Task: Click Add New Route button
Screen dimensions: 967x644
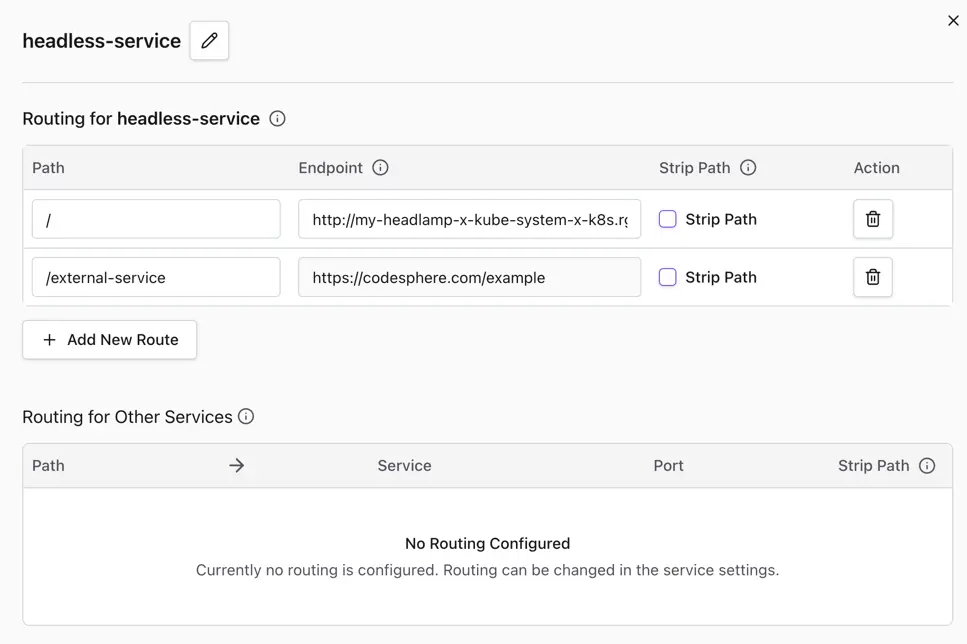Action: click(110, 340)
